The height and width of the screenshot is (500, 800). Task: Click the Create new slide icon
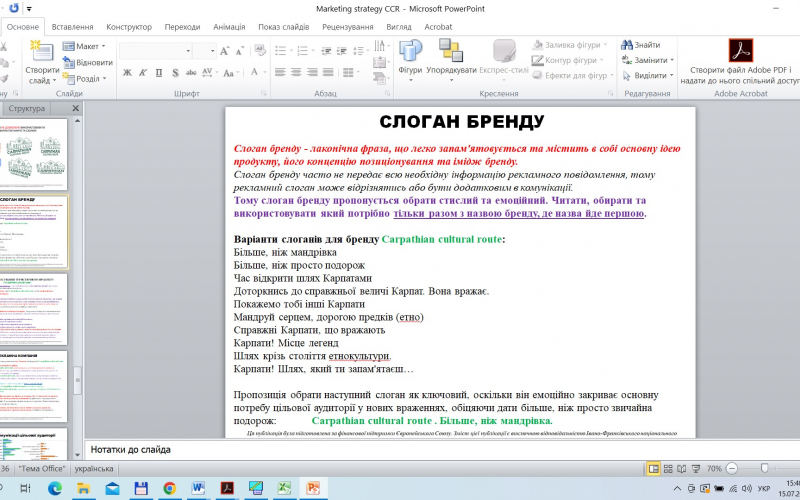point(42,53)
